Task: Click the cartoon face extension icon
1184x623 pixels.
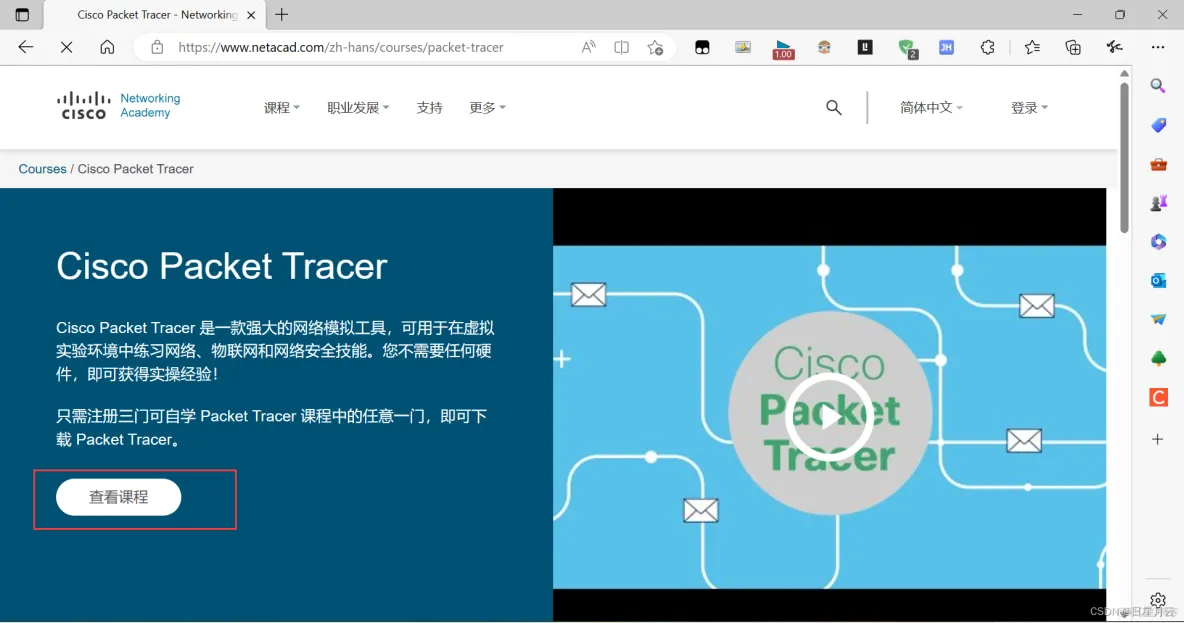Action: coord(824,47)
